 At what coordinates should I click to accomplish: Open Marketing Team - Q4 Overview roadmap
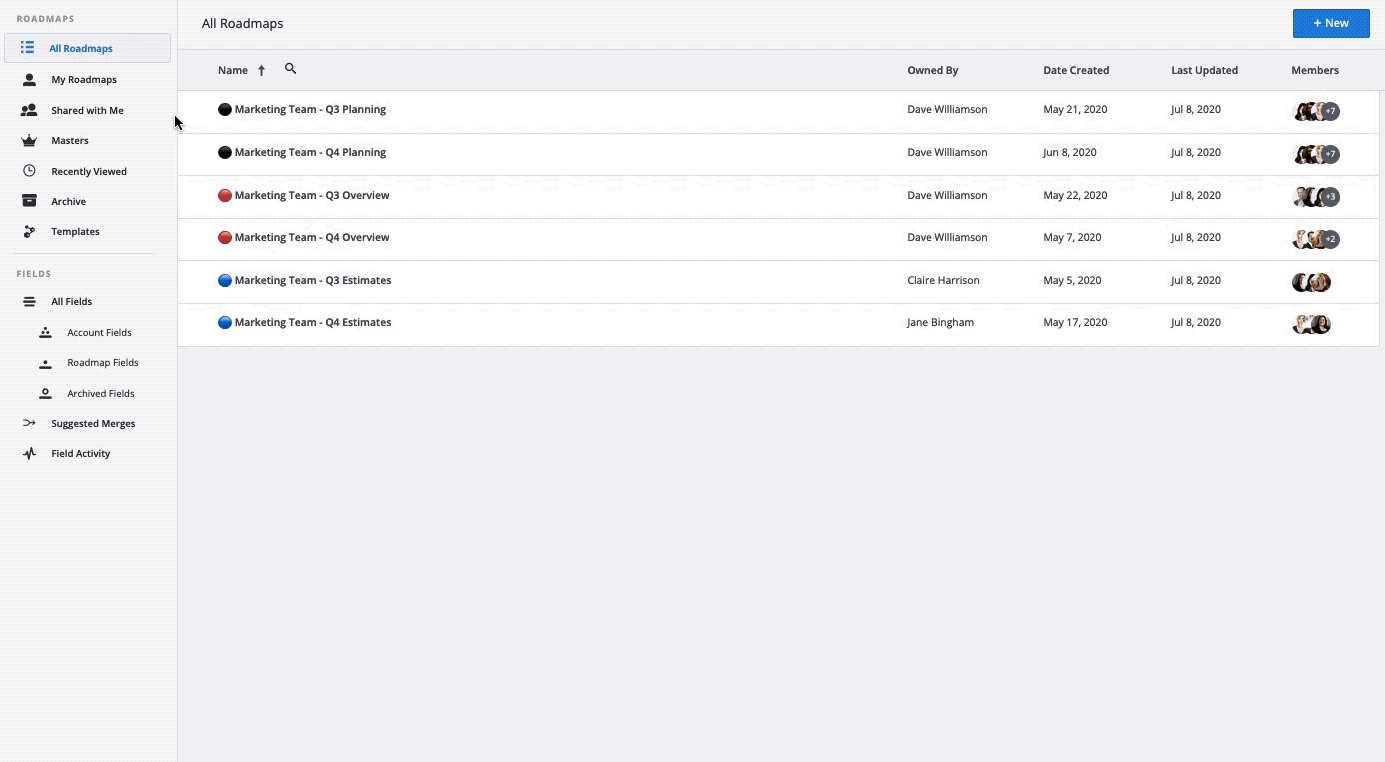point(312,238)
